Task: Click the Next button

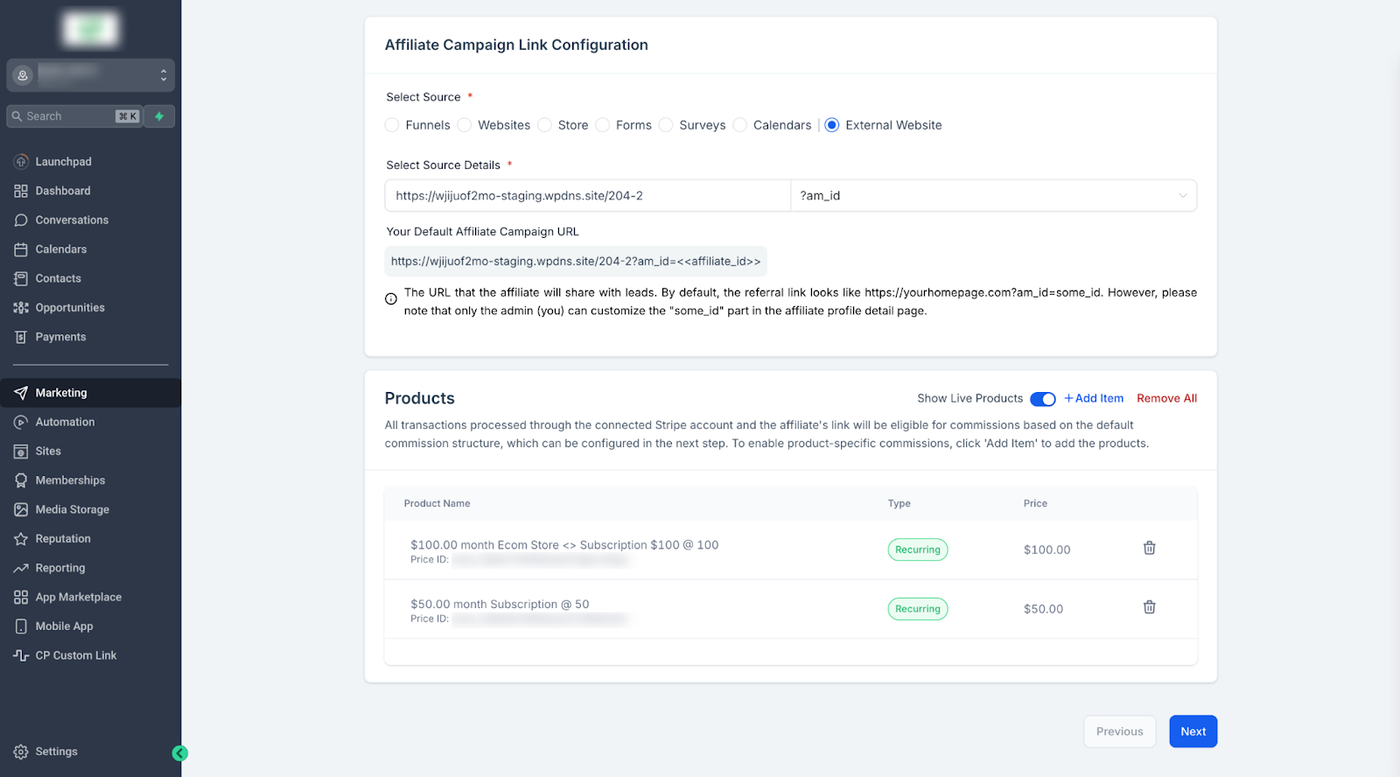Action: coord(1193,732)
